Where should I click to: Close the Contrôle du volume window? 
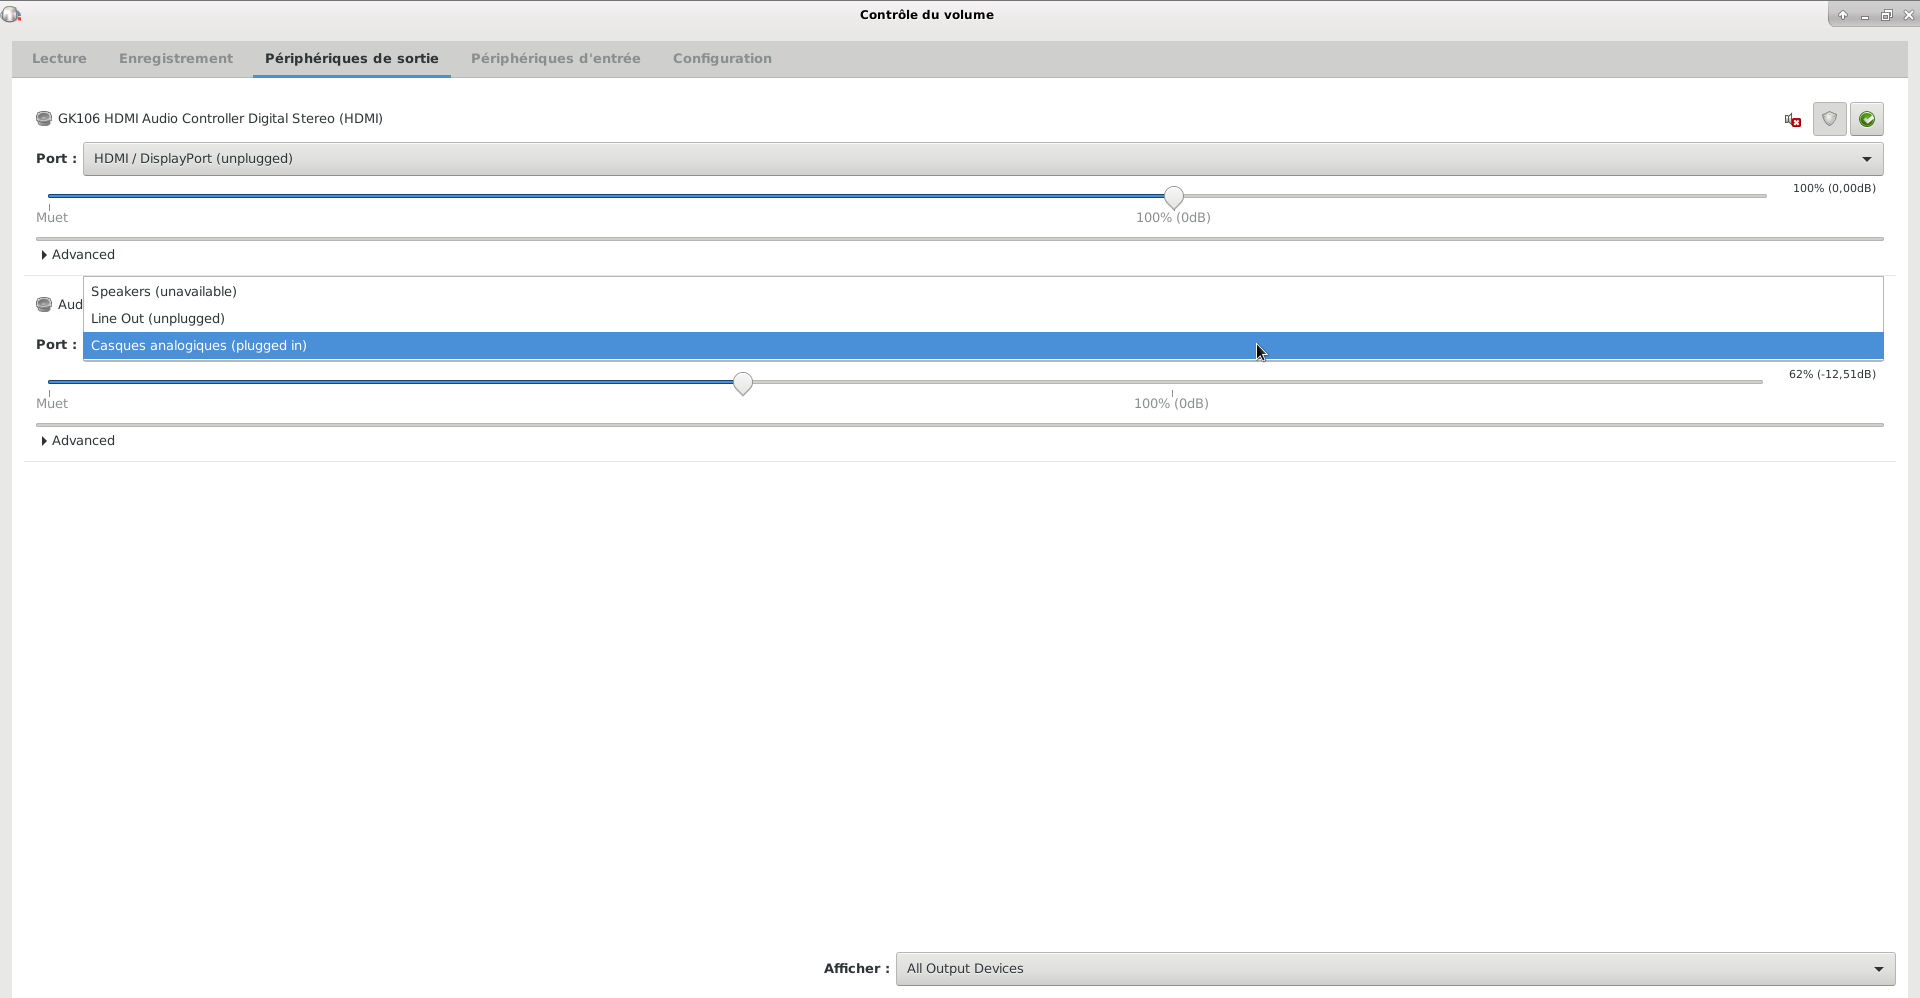(x=1908, y=15)
